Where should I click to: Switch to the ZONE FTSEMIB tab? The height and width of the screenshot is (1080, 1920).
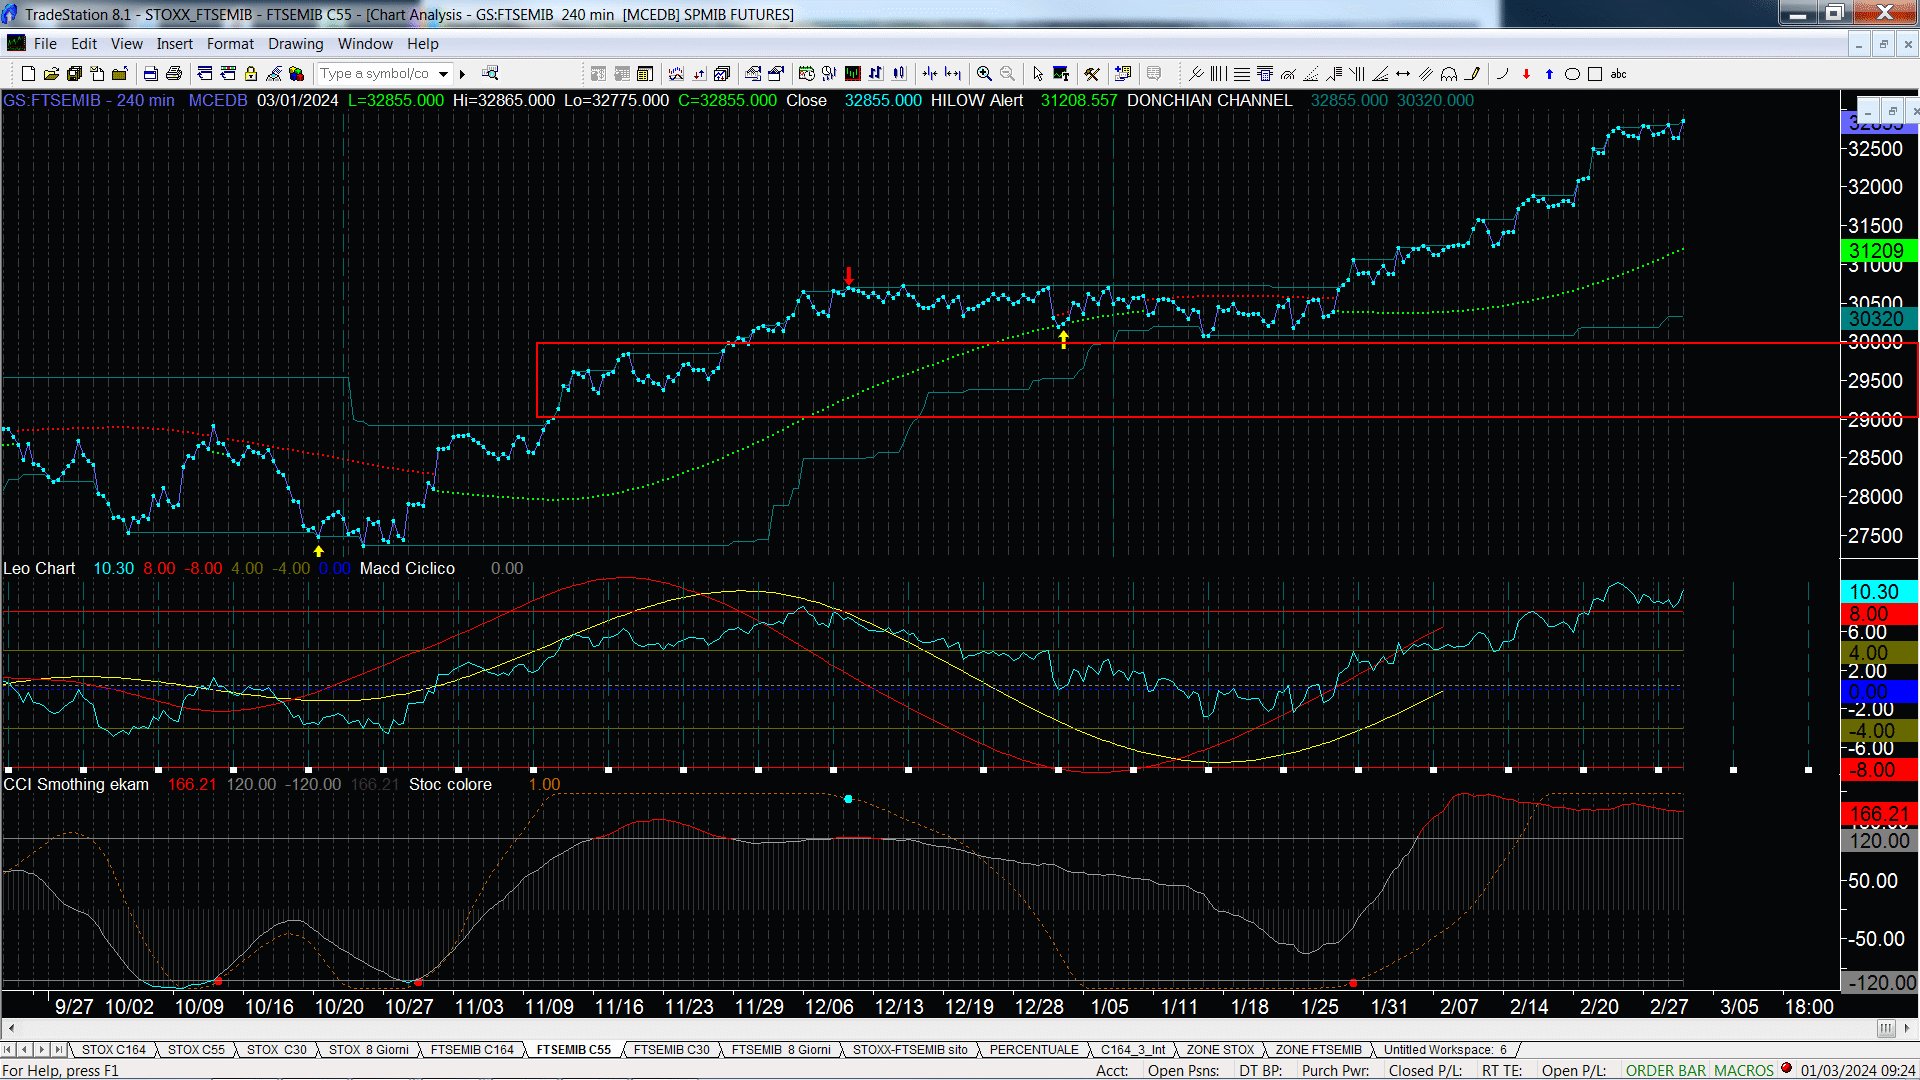coord(1318,1049)
